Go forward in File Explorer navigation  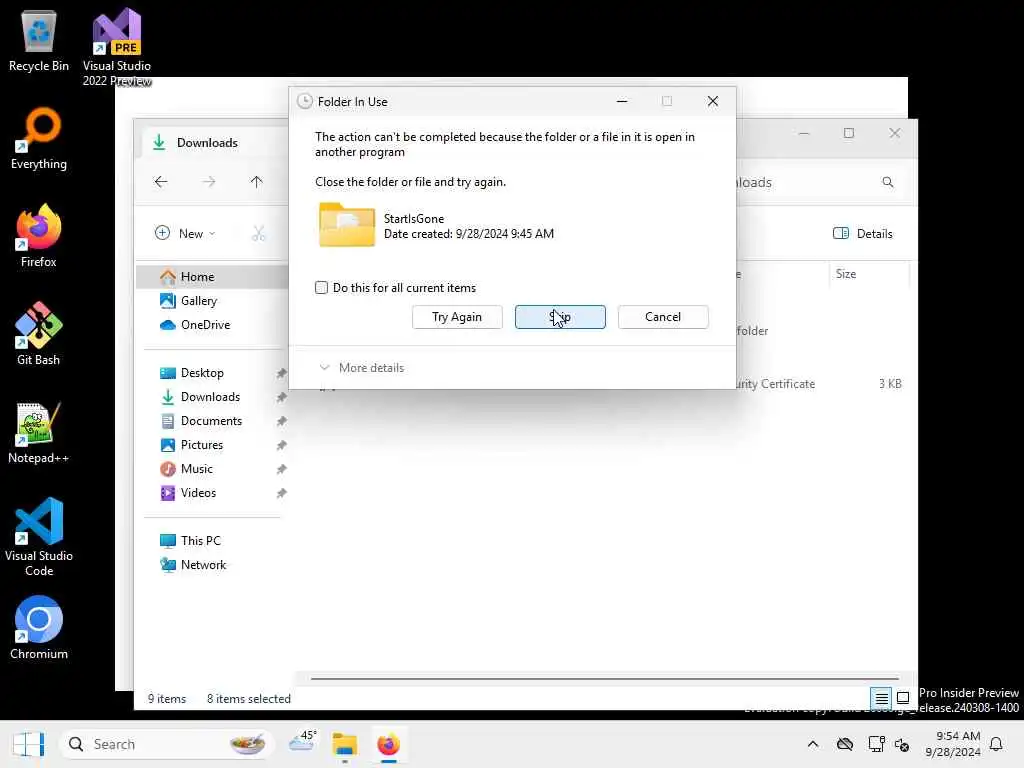209,182
